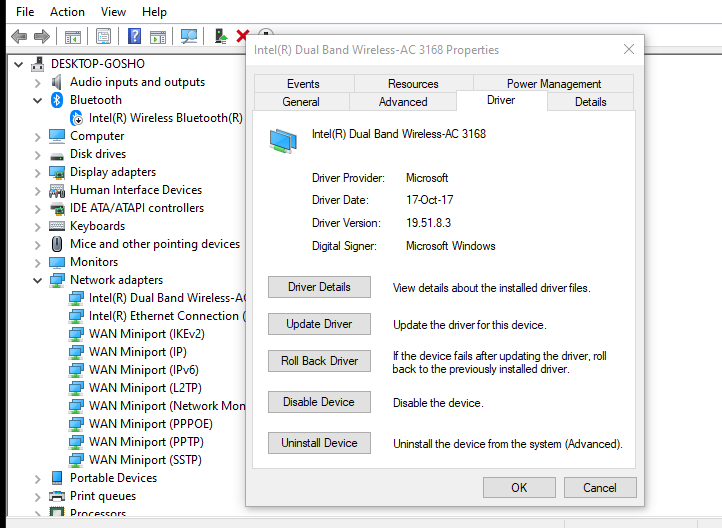The height and width of the screenshot is (528, 722).
Task: Open the File menu
Action: tap(25, 12)
